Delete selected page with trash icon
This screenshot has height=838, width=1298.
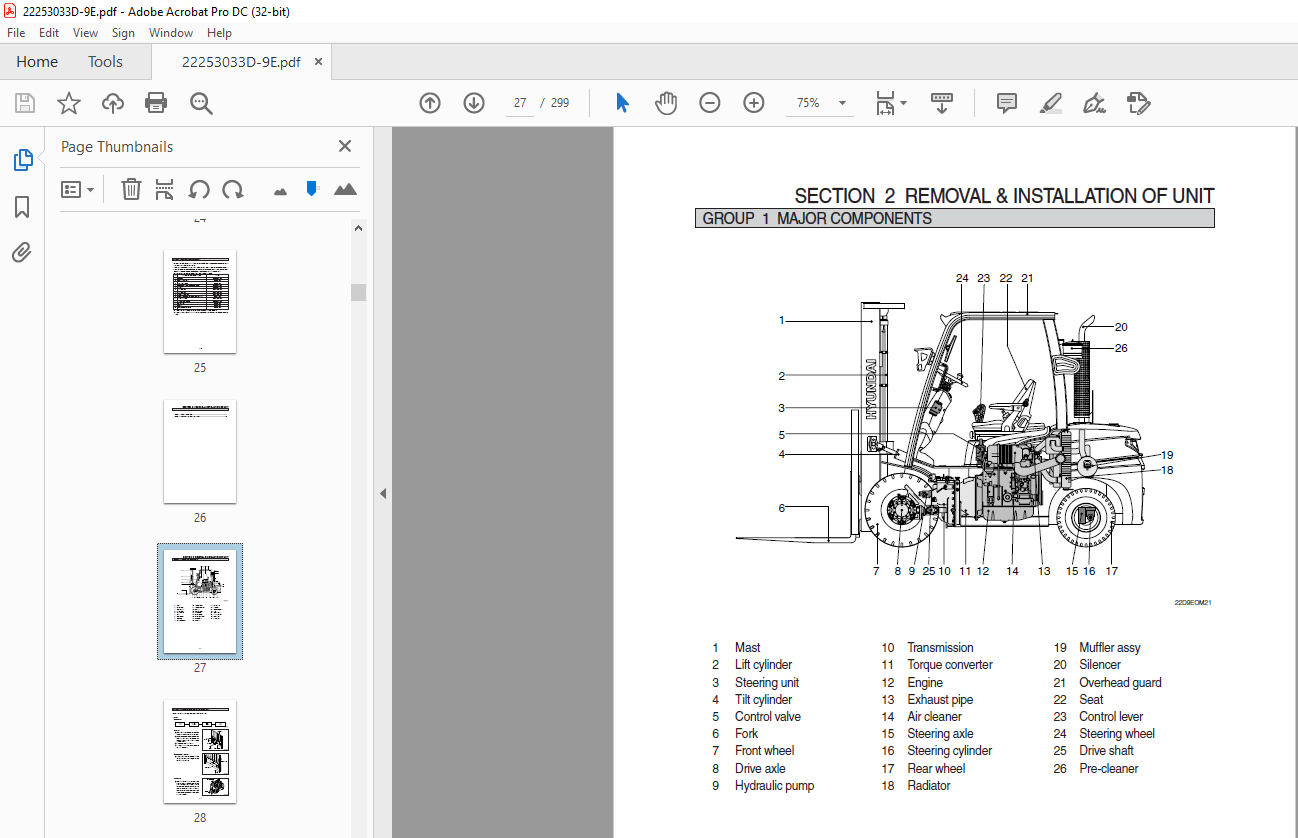point(131,189)
